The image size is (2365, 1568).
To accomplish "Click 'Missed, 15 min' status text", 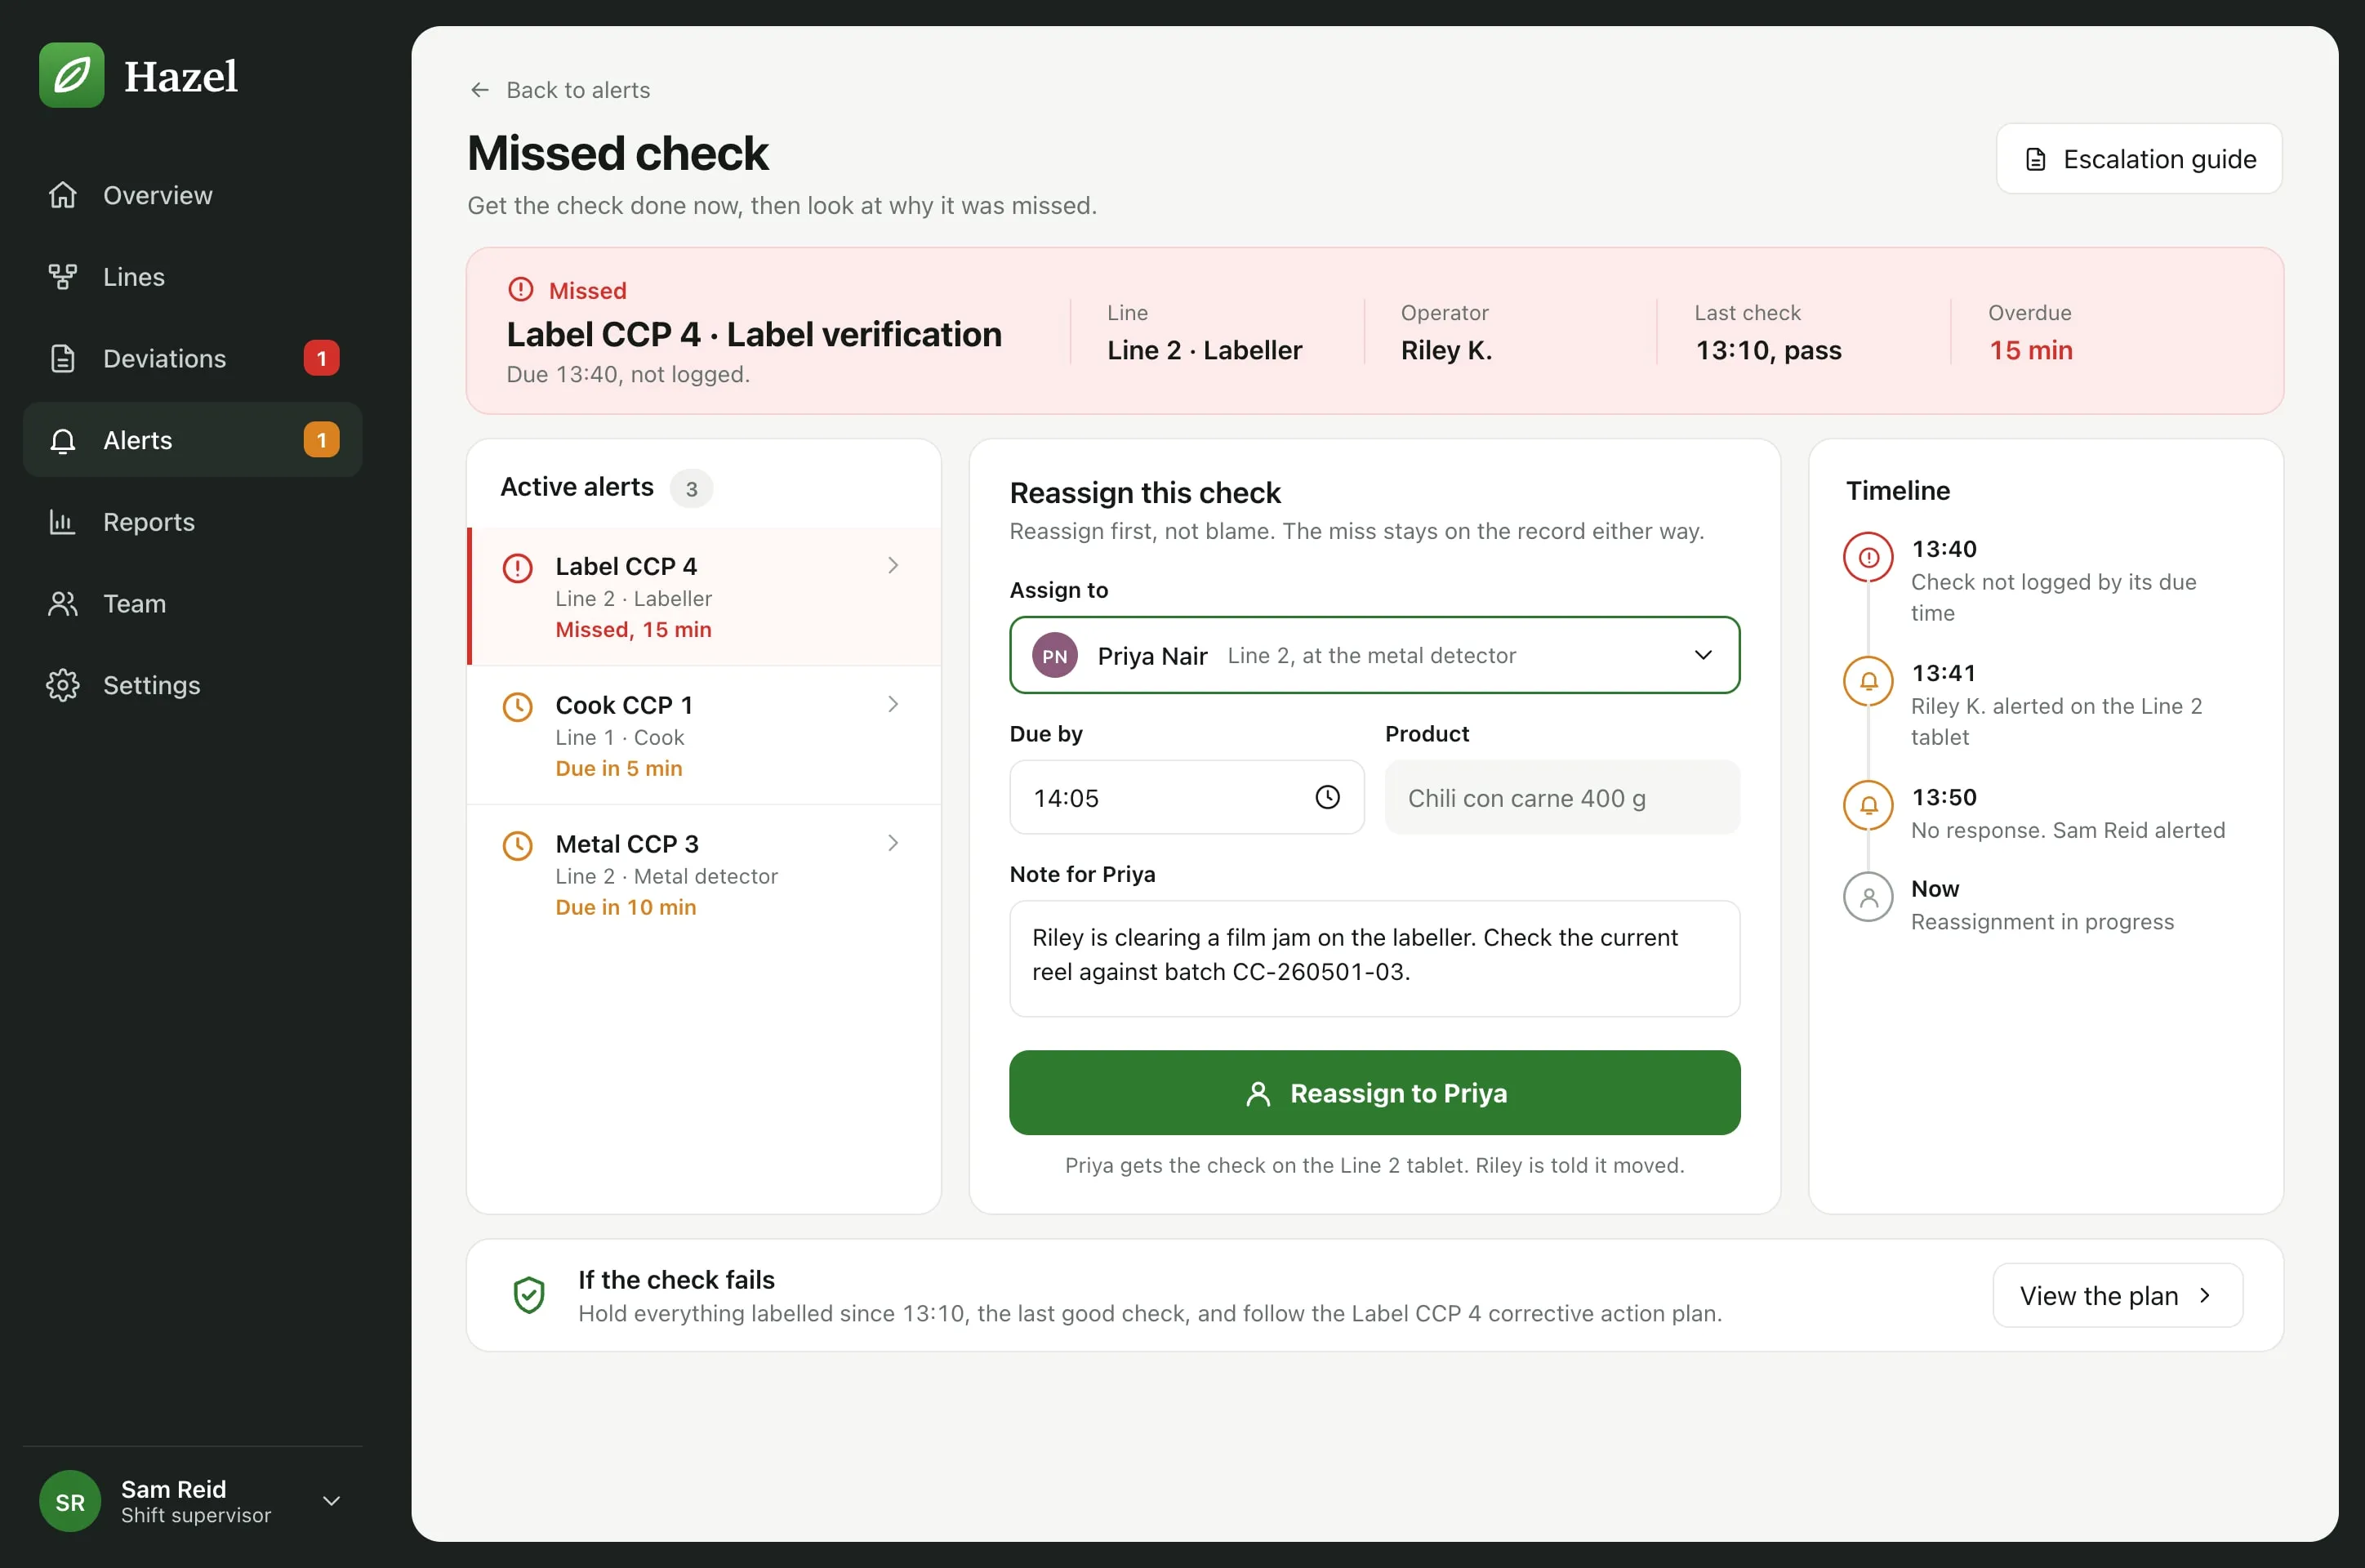I will (633, 630).
